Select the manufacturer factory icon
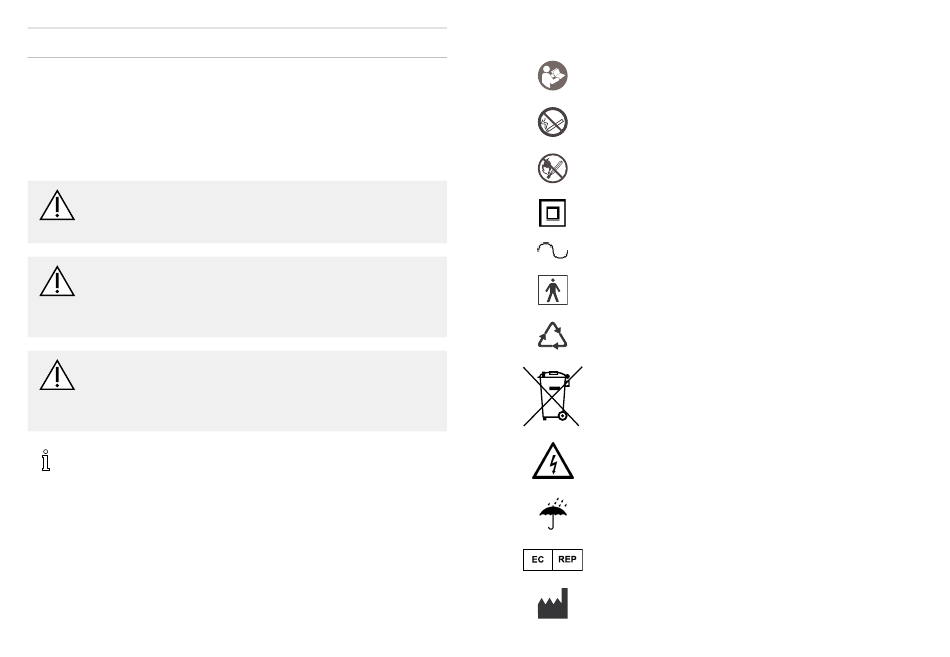The width and height of the screenshot is (950, 657). tap(553, 604)
